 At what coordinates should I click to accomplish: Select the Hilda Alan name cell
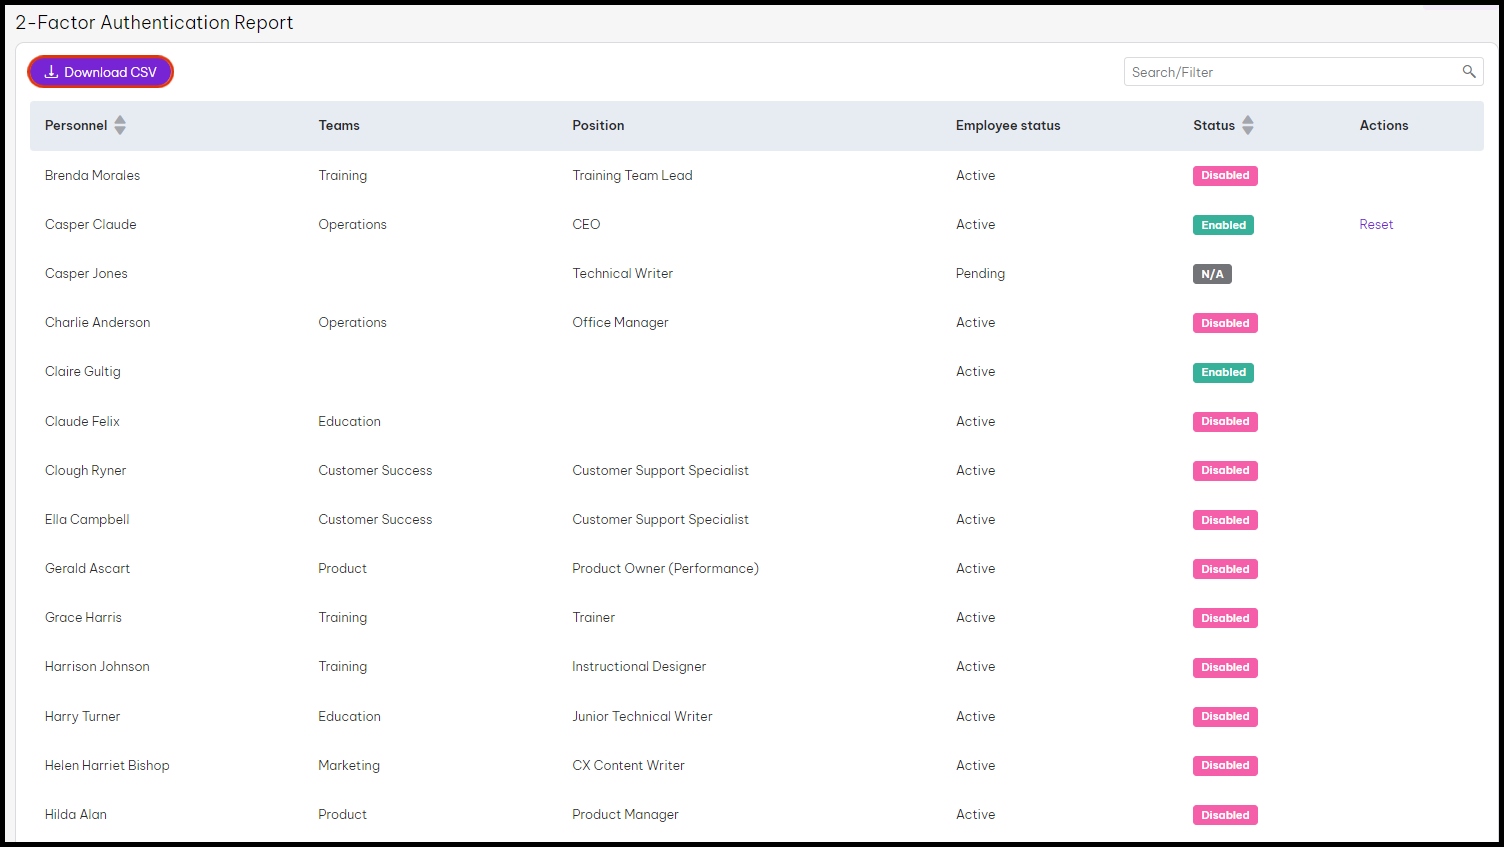(x=75, y=815)
